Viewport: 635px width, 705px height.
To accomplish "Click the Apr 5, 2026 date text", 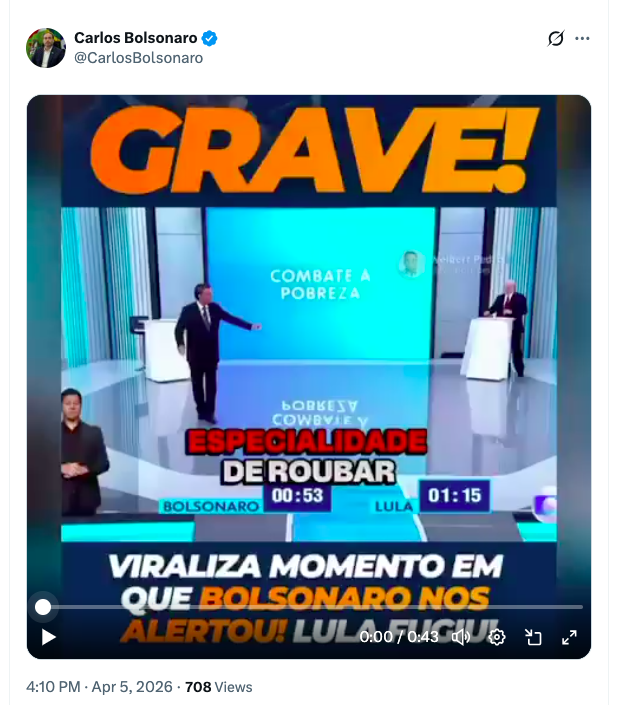I will point(132,687).
